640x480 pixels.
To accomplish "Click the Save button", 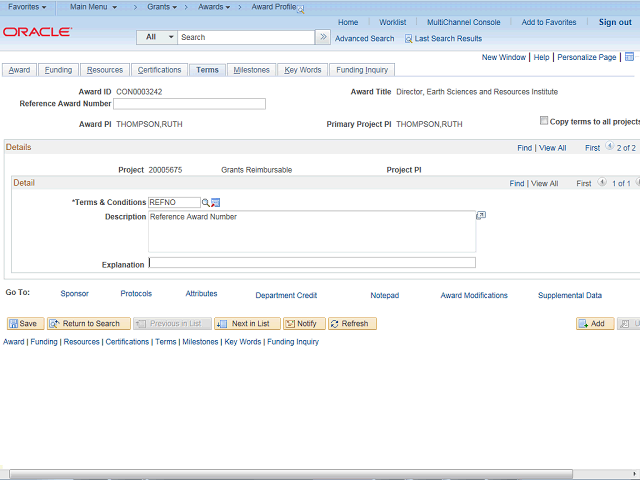I will tap(25, 324).
